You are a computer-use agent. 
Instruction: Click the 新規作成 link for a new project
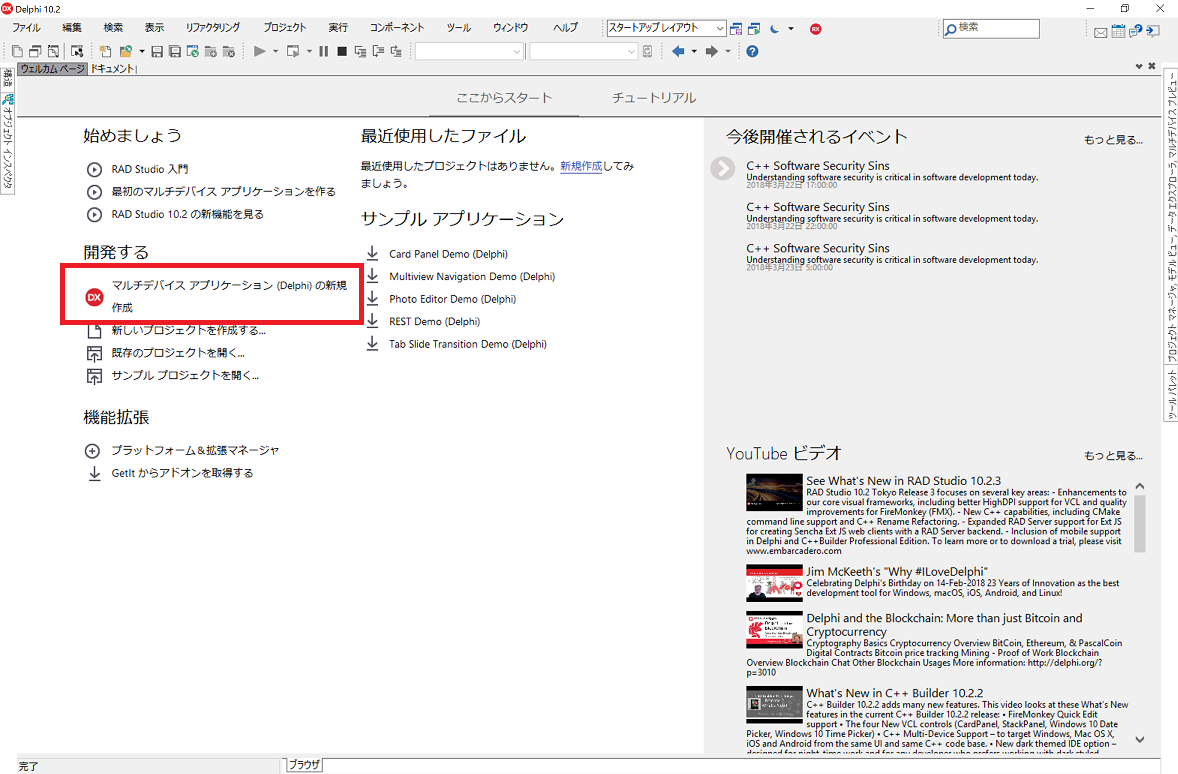click(581, 166)
